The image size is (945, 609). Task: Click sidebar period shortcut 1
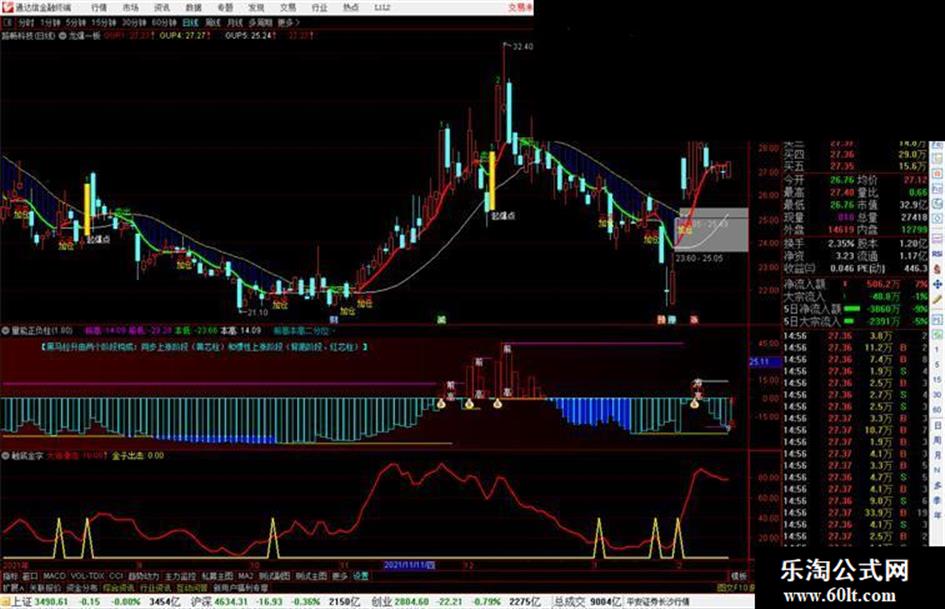click(937, 350)
